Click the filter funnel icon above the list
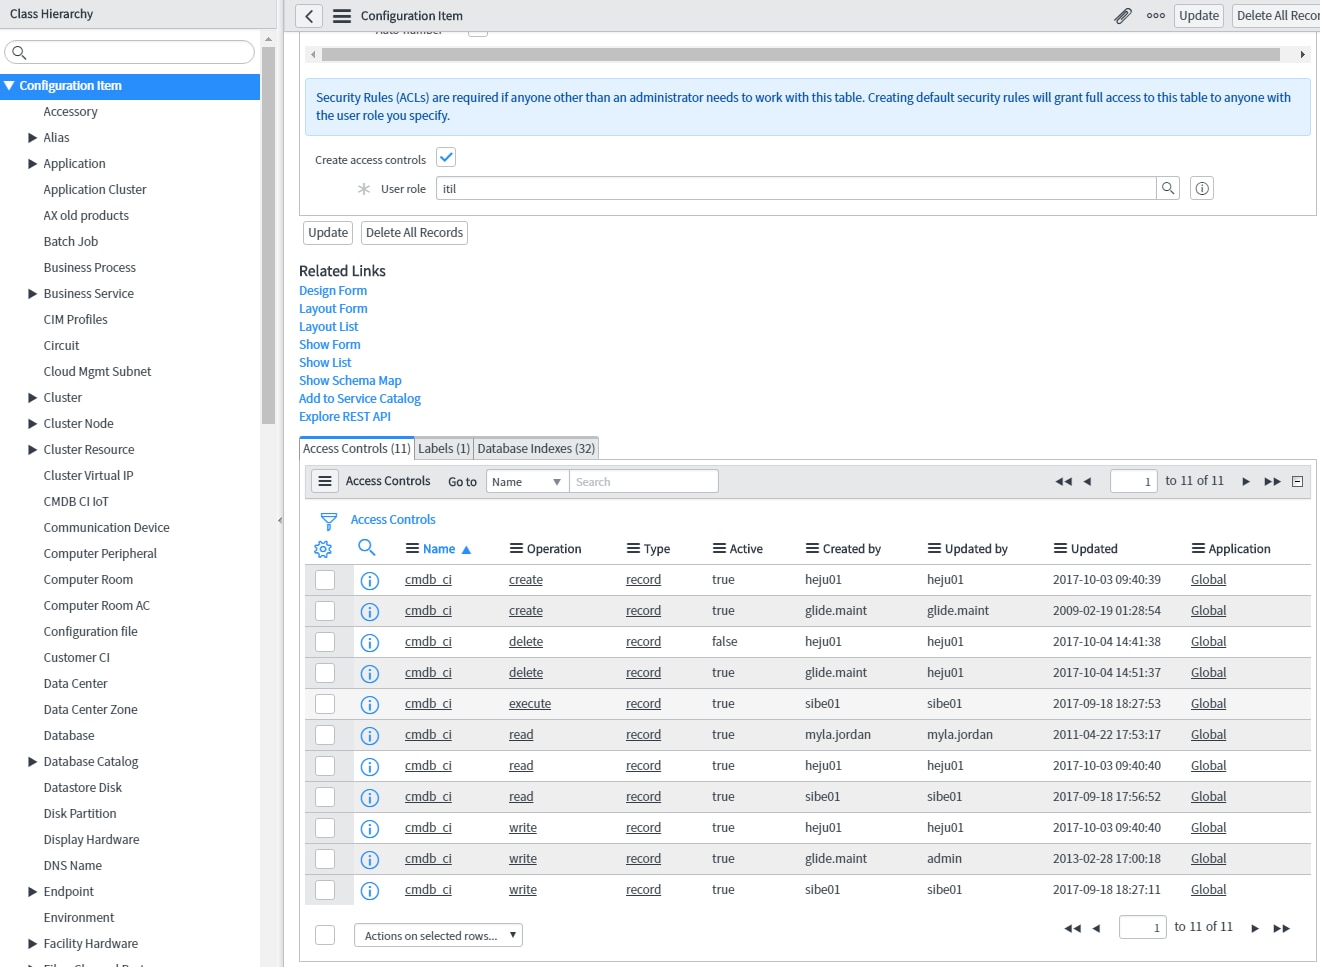The image size is (1320, 967). 329,521
